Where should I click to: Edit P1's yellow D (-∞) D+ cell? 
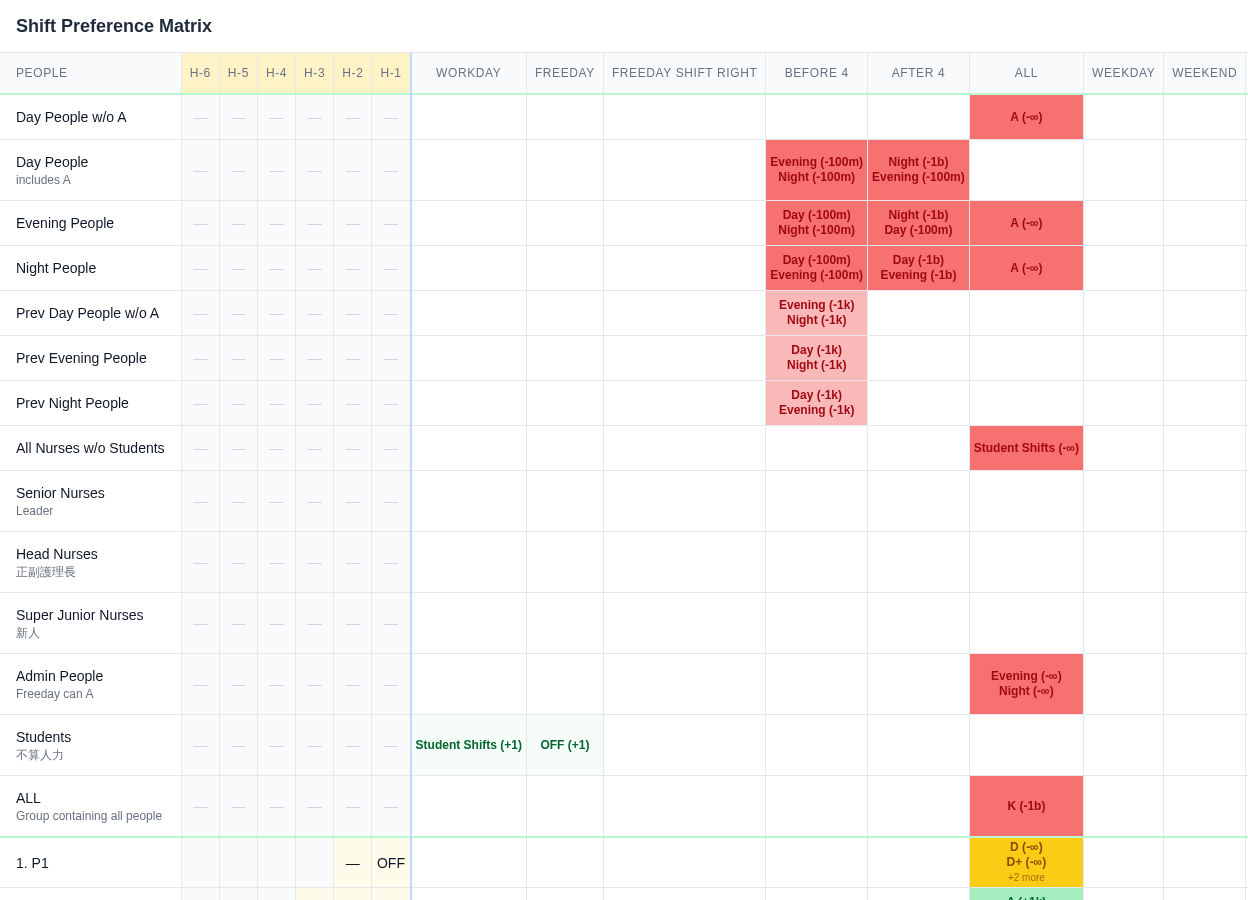[1026, 862]
